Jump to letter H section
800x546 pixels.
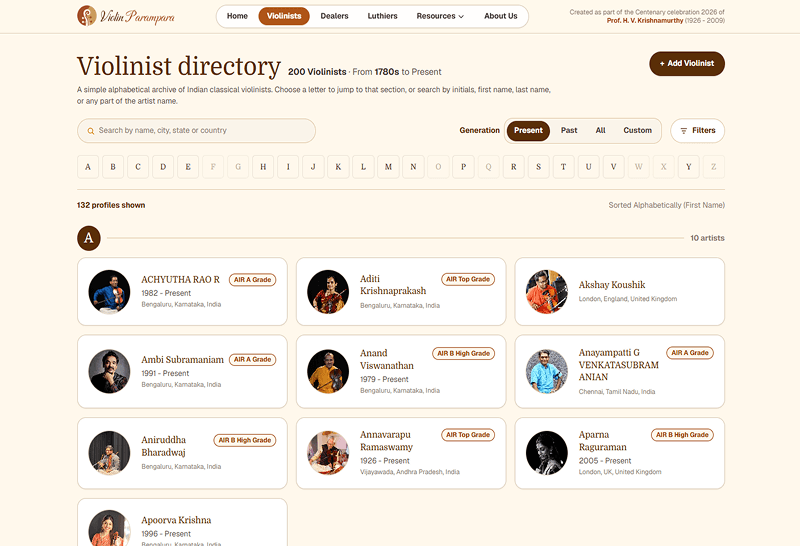tap(263, 167)
